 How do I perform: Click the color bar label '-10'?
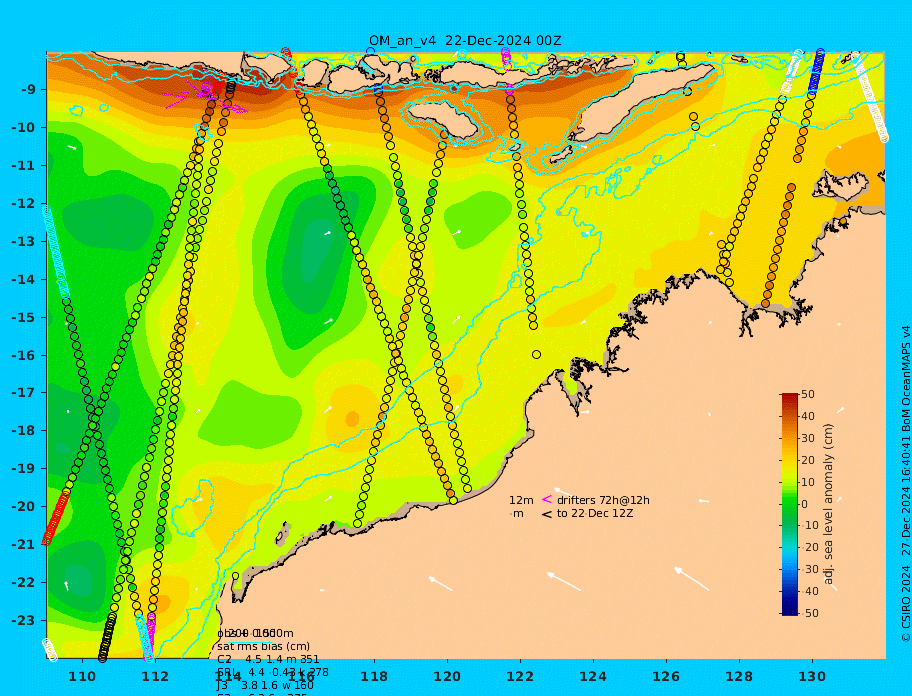click(x=810, y=526)
